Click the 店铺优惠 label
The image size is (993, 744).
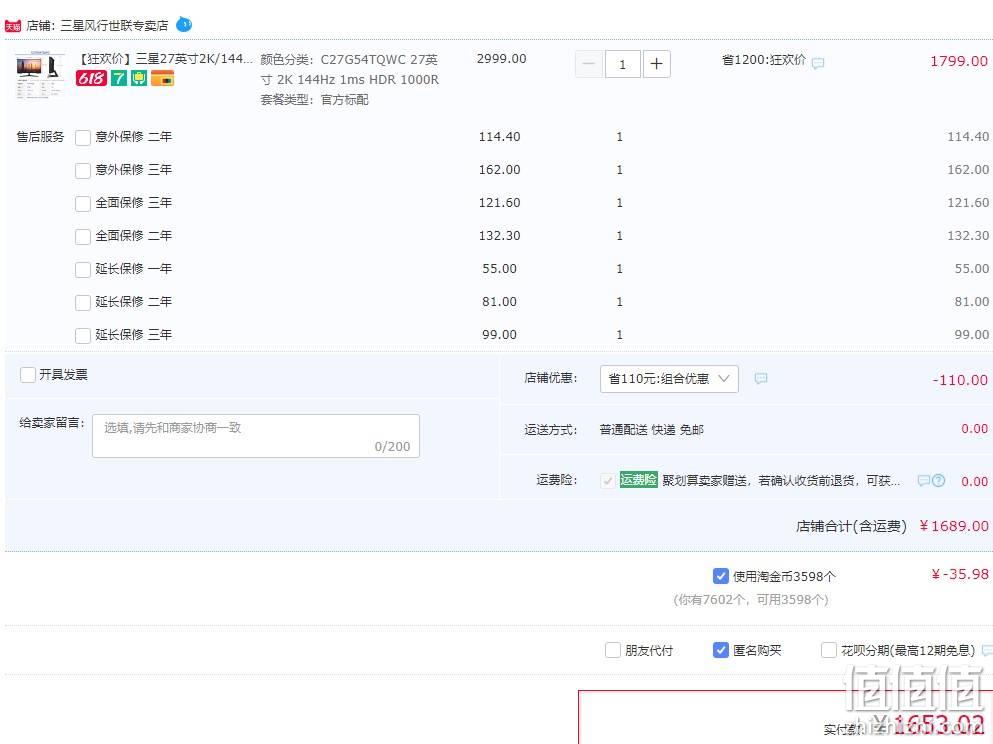(x=551, y=378)
